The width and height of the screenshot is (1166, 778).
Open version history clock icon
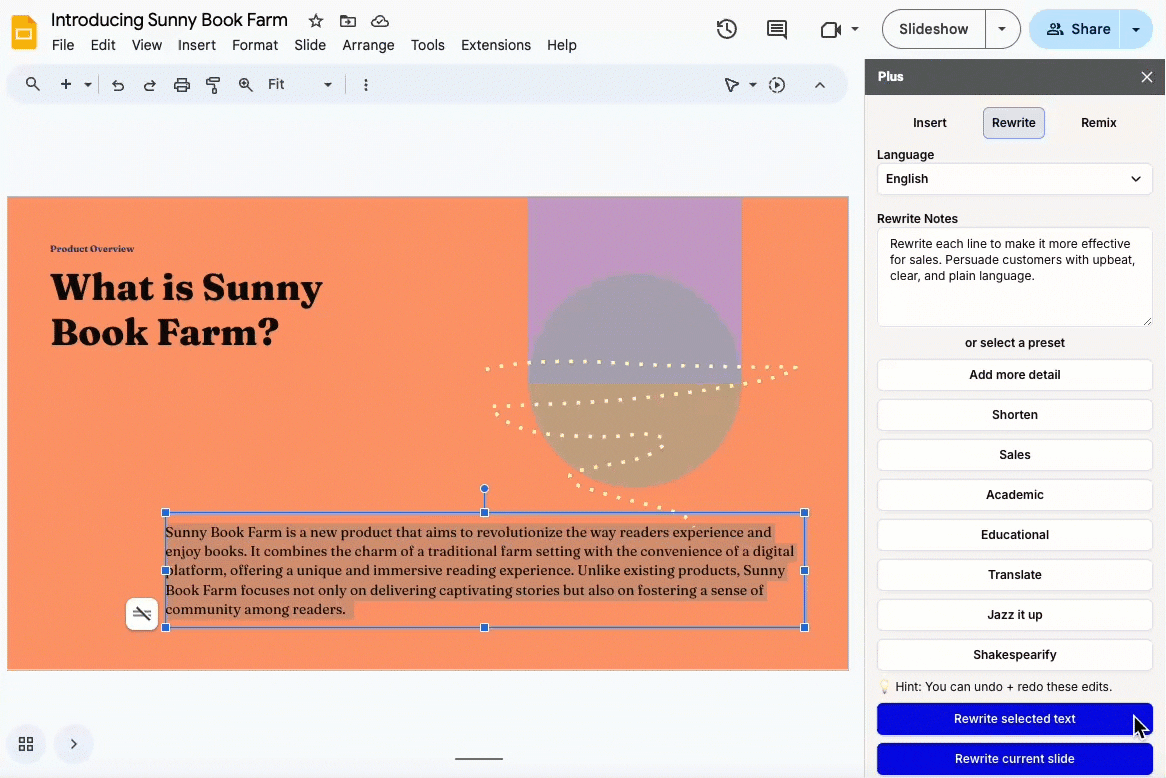(727, 29)
